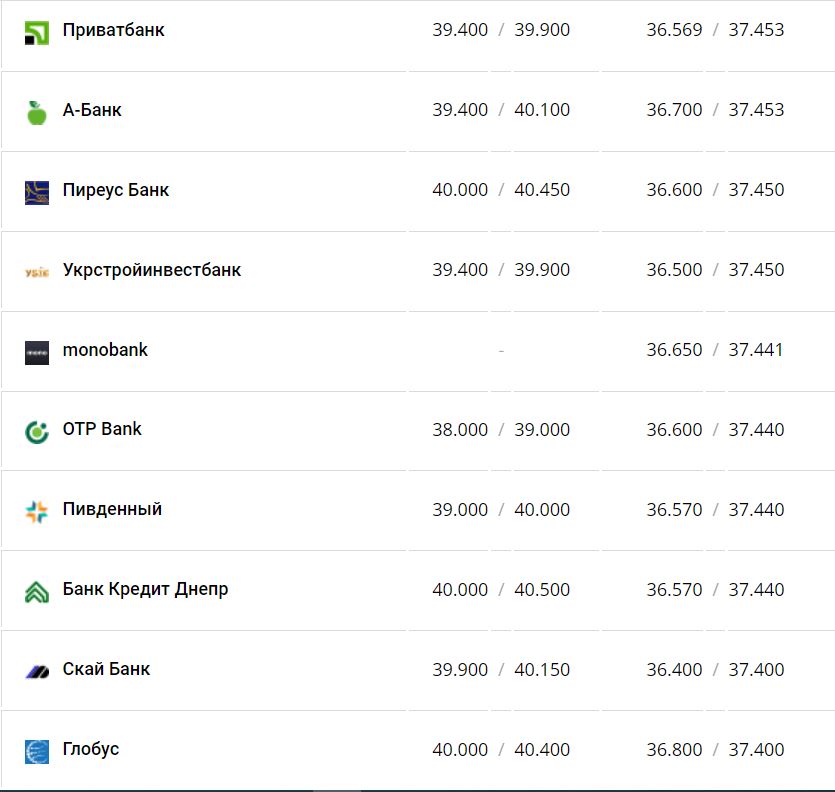
Task: Open the Приватбанк bank link
Action: click(113, 30)
